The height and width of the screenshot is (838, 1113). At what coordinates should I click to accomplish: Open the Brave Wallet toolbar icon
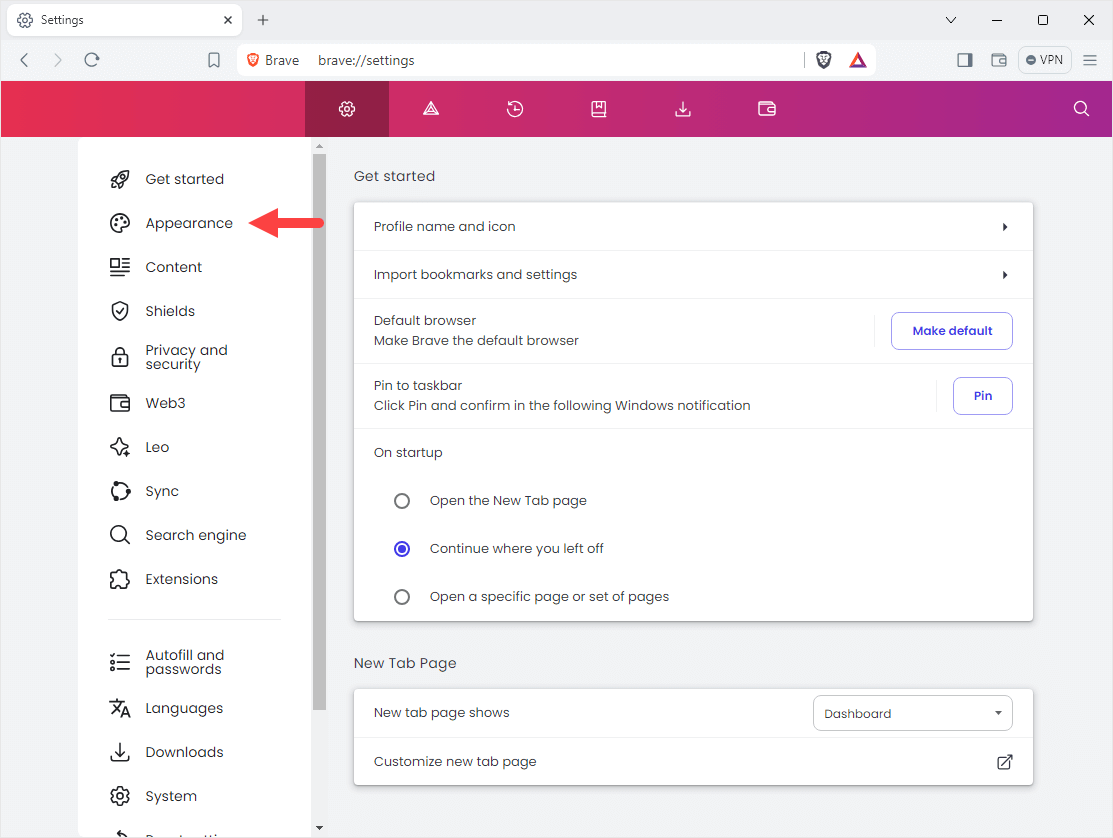999,60
